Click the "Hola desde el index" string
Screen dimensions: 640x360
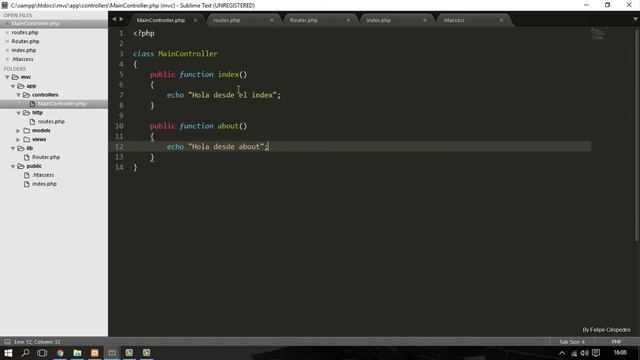click(232, 96)
